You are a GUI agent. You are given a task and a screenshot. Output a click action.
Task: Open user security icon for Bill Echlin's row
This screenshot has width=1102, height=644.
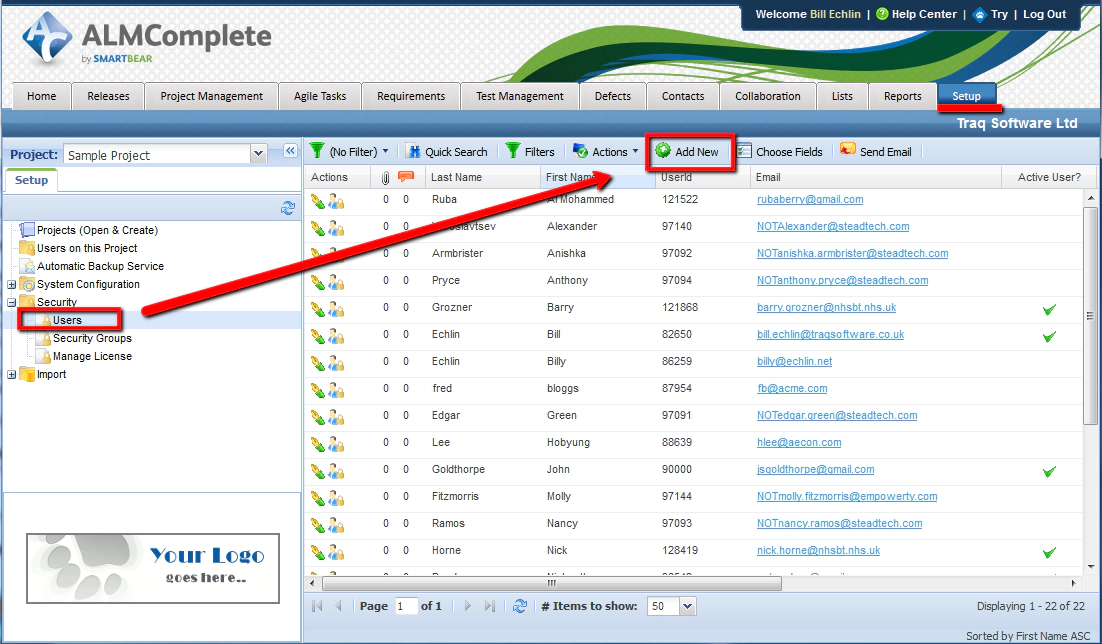(334, 334)
